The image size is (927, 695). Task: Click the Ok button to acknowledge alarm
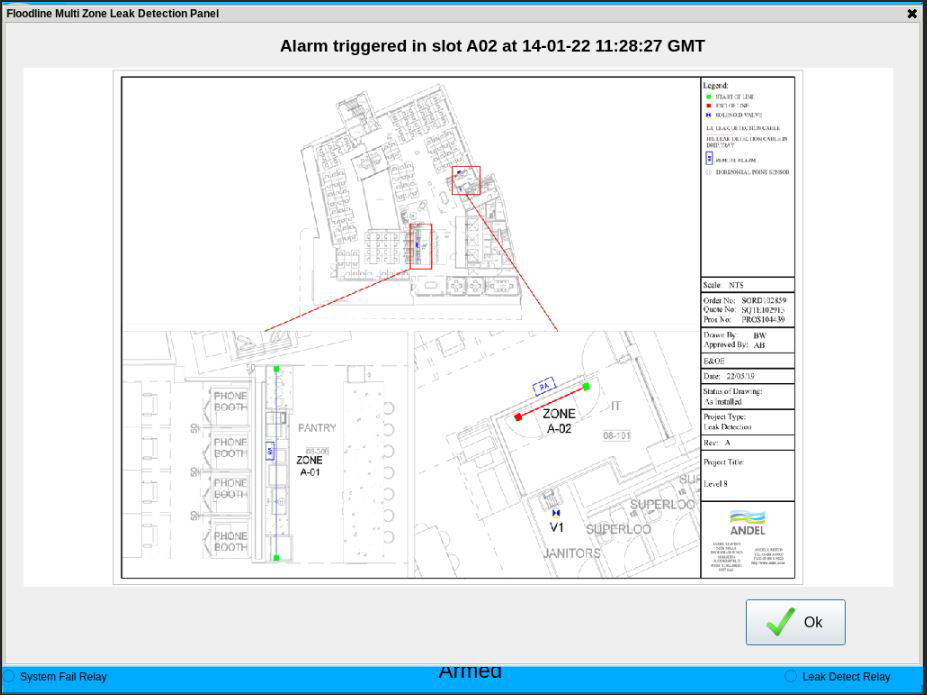point(795,622)
